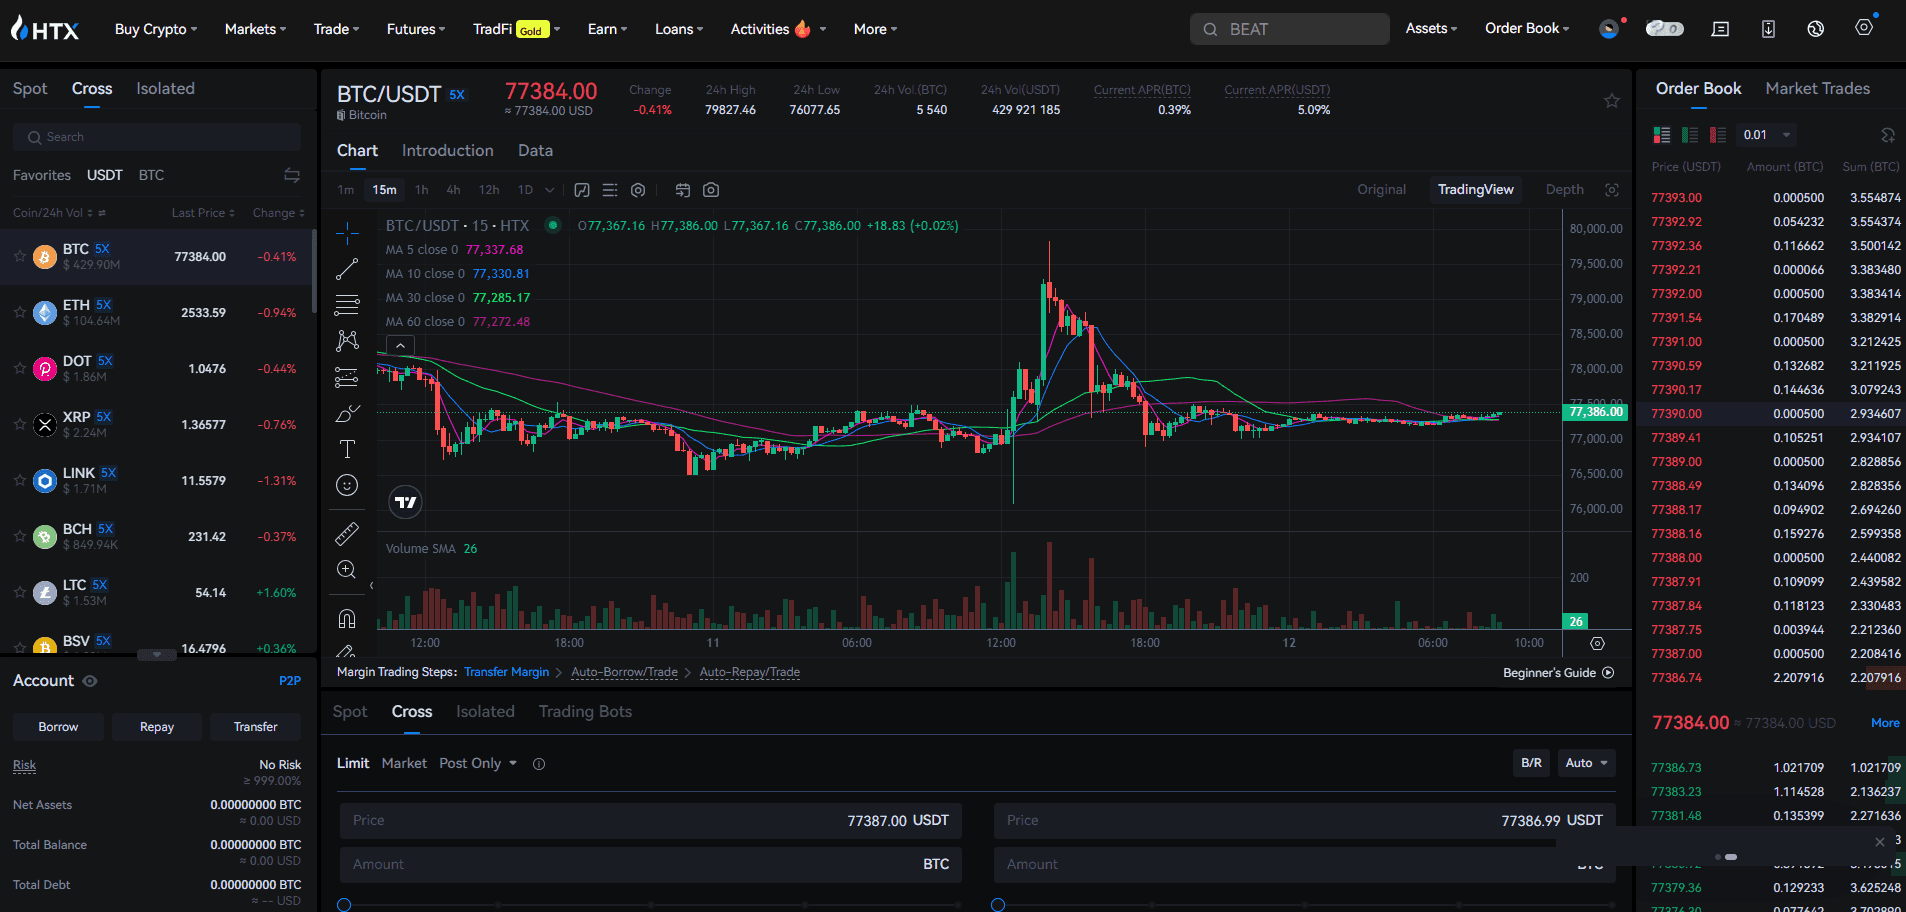Open the language globe icon
The width and height of the screenshot is (1906, 912).
tap(1816, 29)
